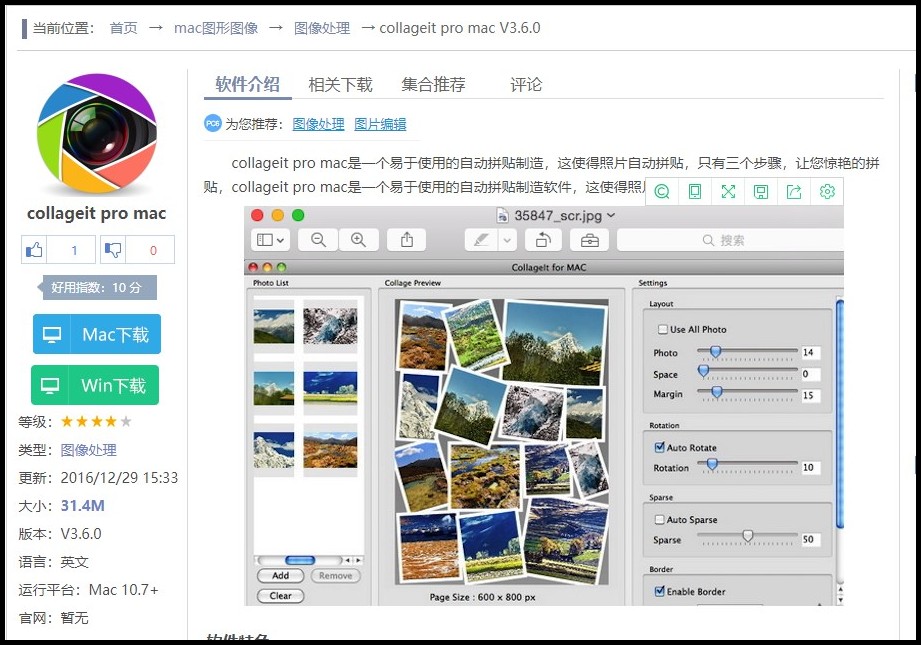Open the markup pen dropdown arrow

pos(507,240)
